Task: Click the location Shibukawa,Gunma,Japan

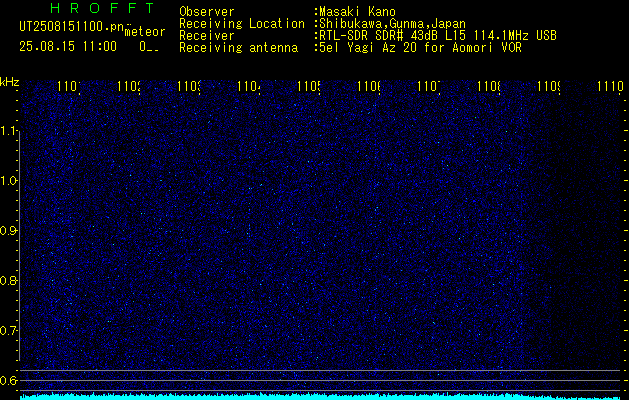Action: pyautogui.click(x=390, y=24)
